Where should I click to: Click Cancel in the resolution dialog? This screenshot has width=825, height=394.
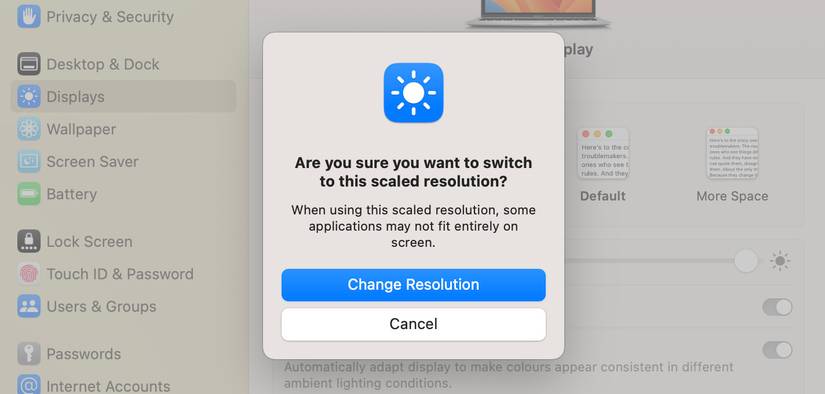coord(414,324)
